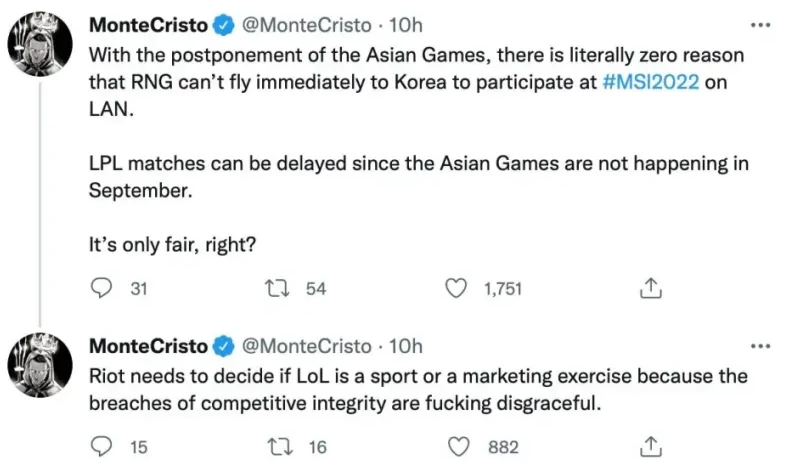Retweet the Asian Games postponement tweet
Screen dimensions: 787x473
click(271, 289)
